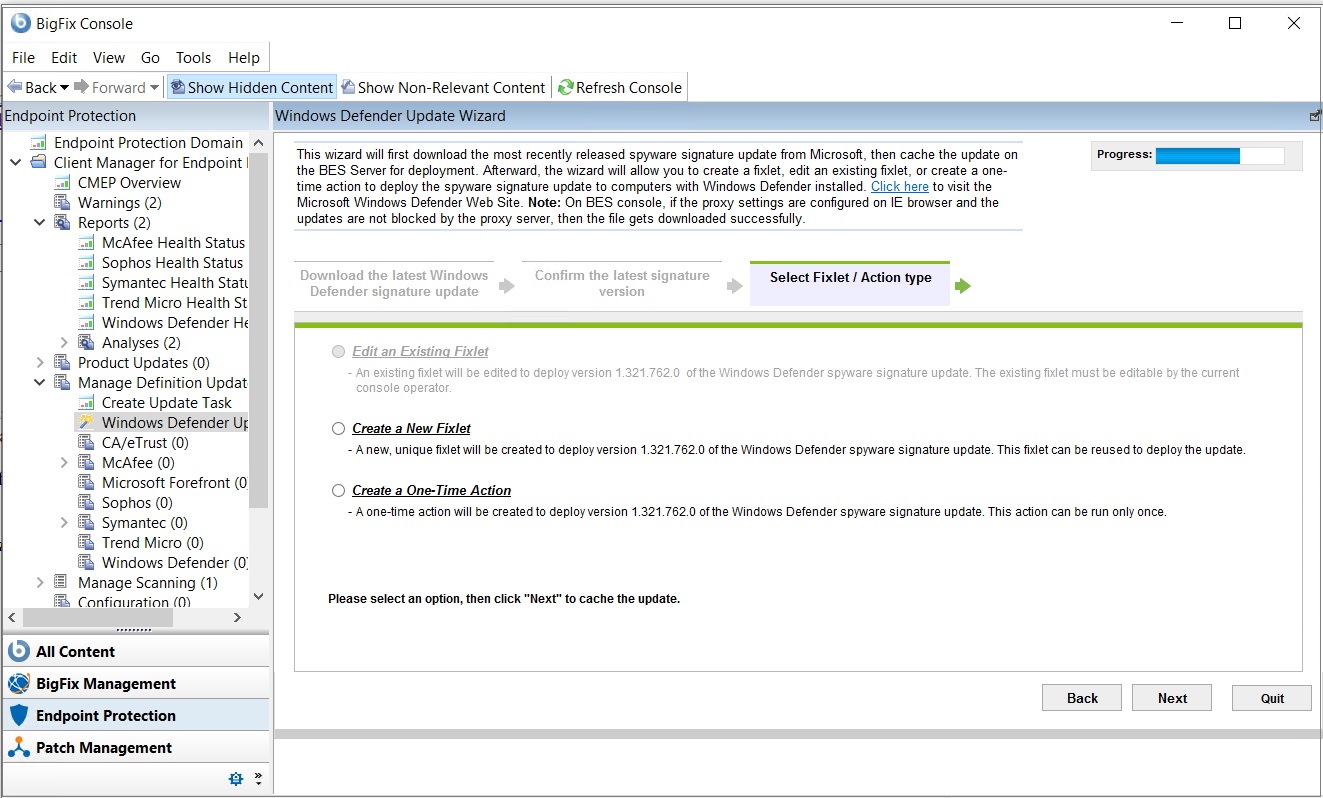Expand the Symantec (0) tree node
Viewport: 1323px width, 798px height.
(x=64, y=523)
